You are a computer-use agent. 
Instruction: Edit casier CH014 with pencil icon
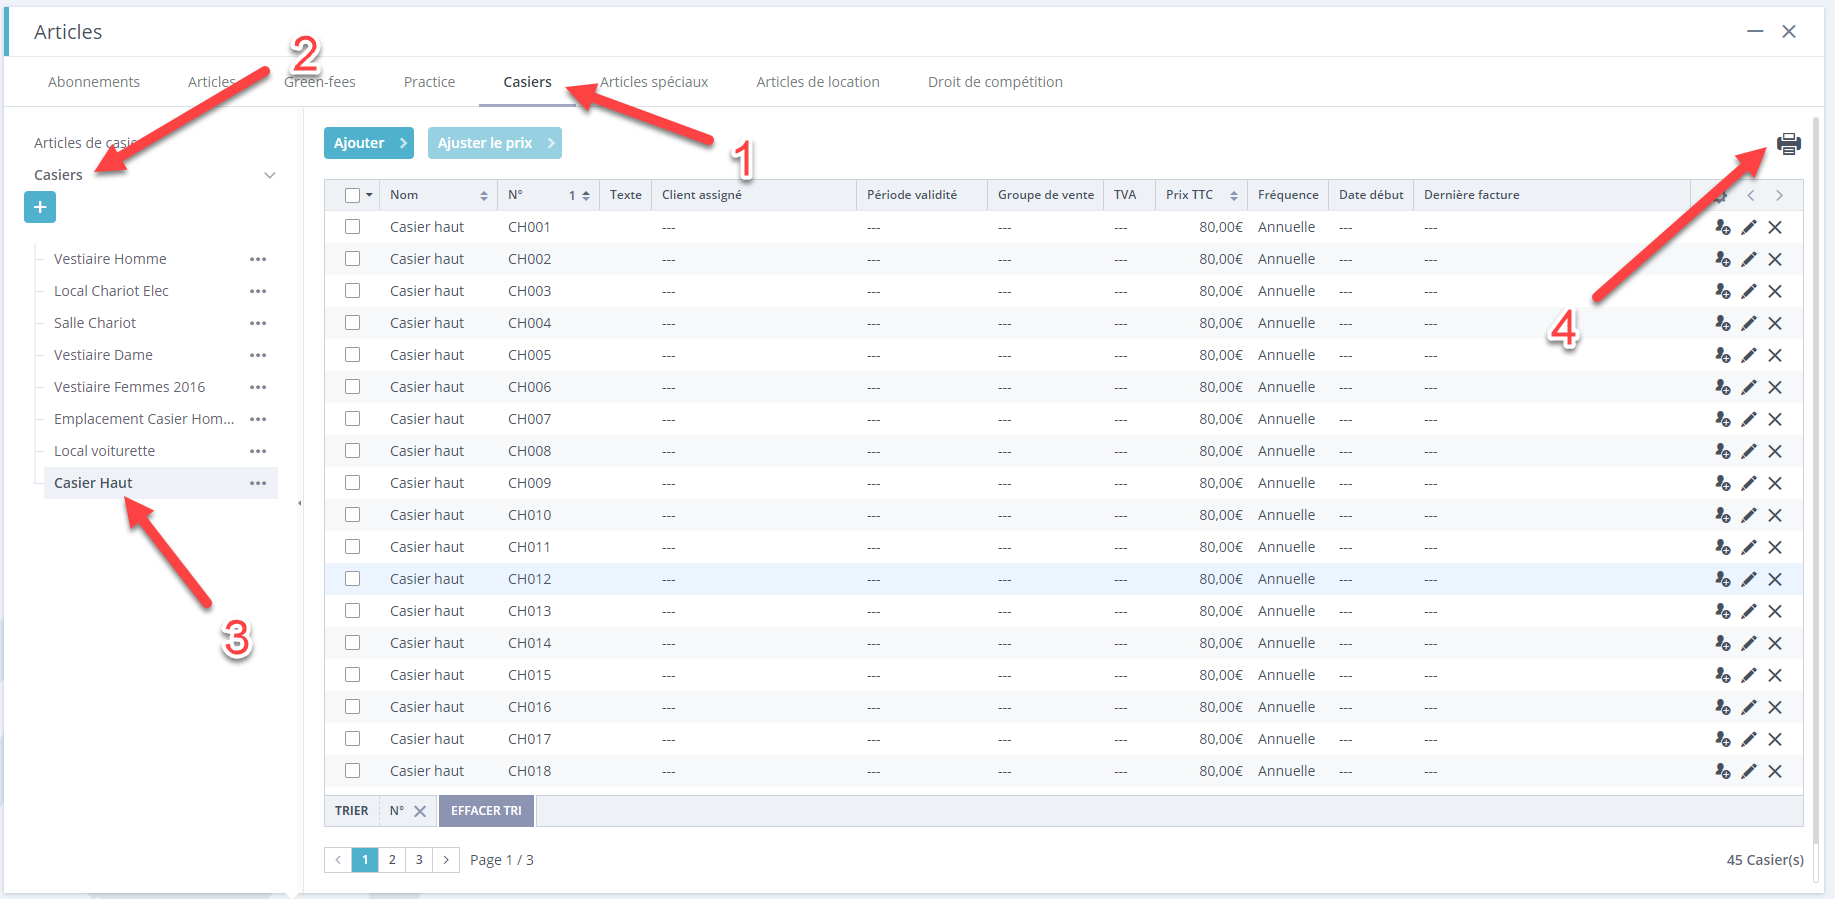click(1748, 643)
